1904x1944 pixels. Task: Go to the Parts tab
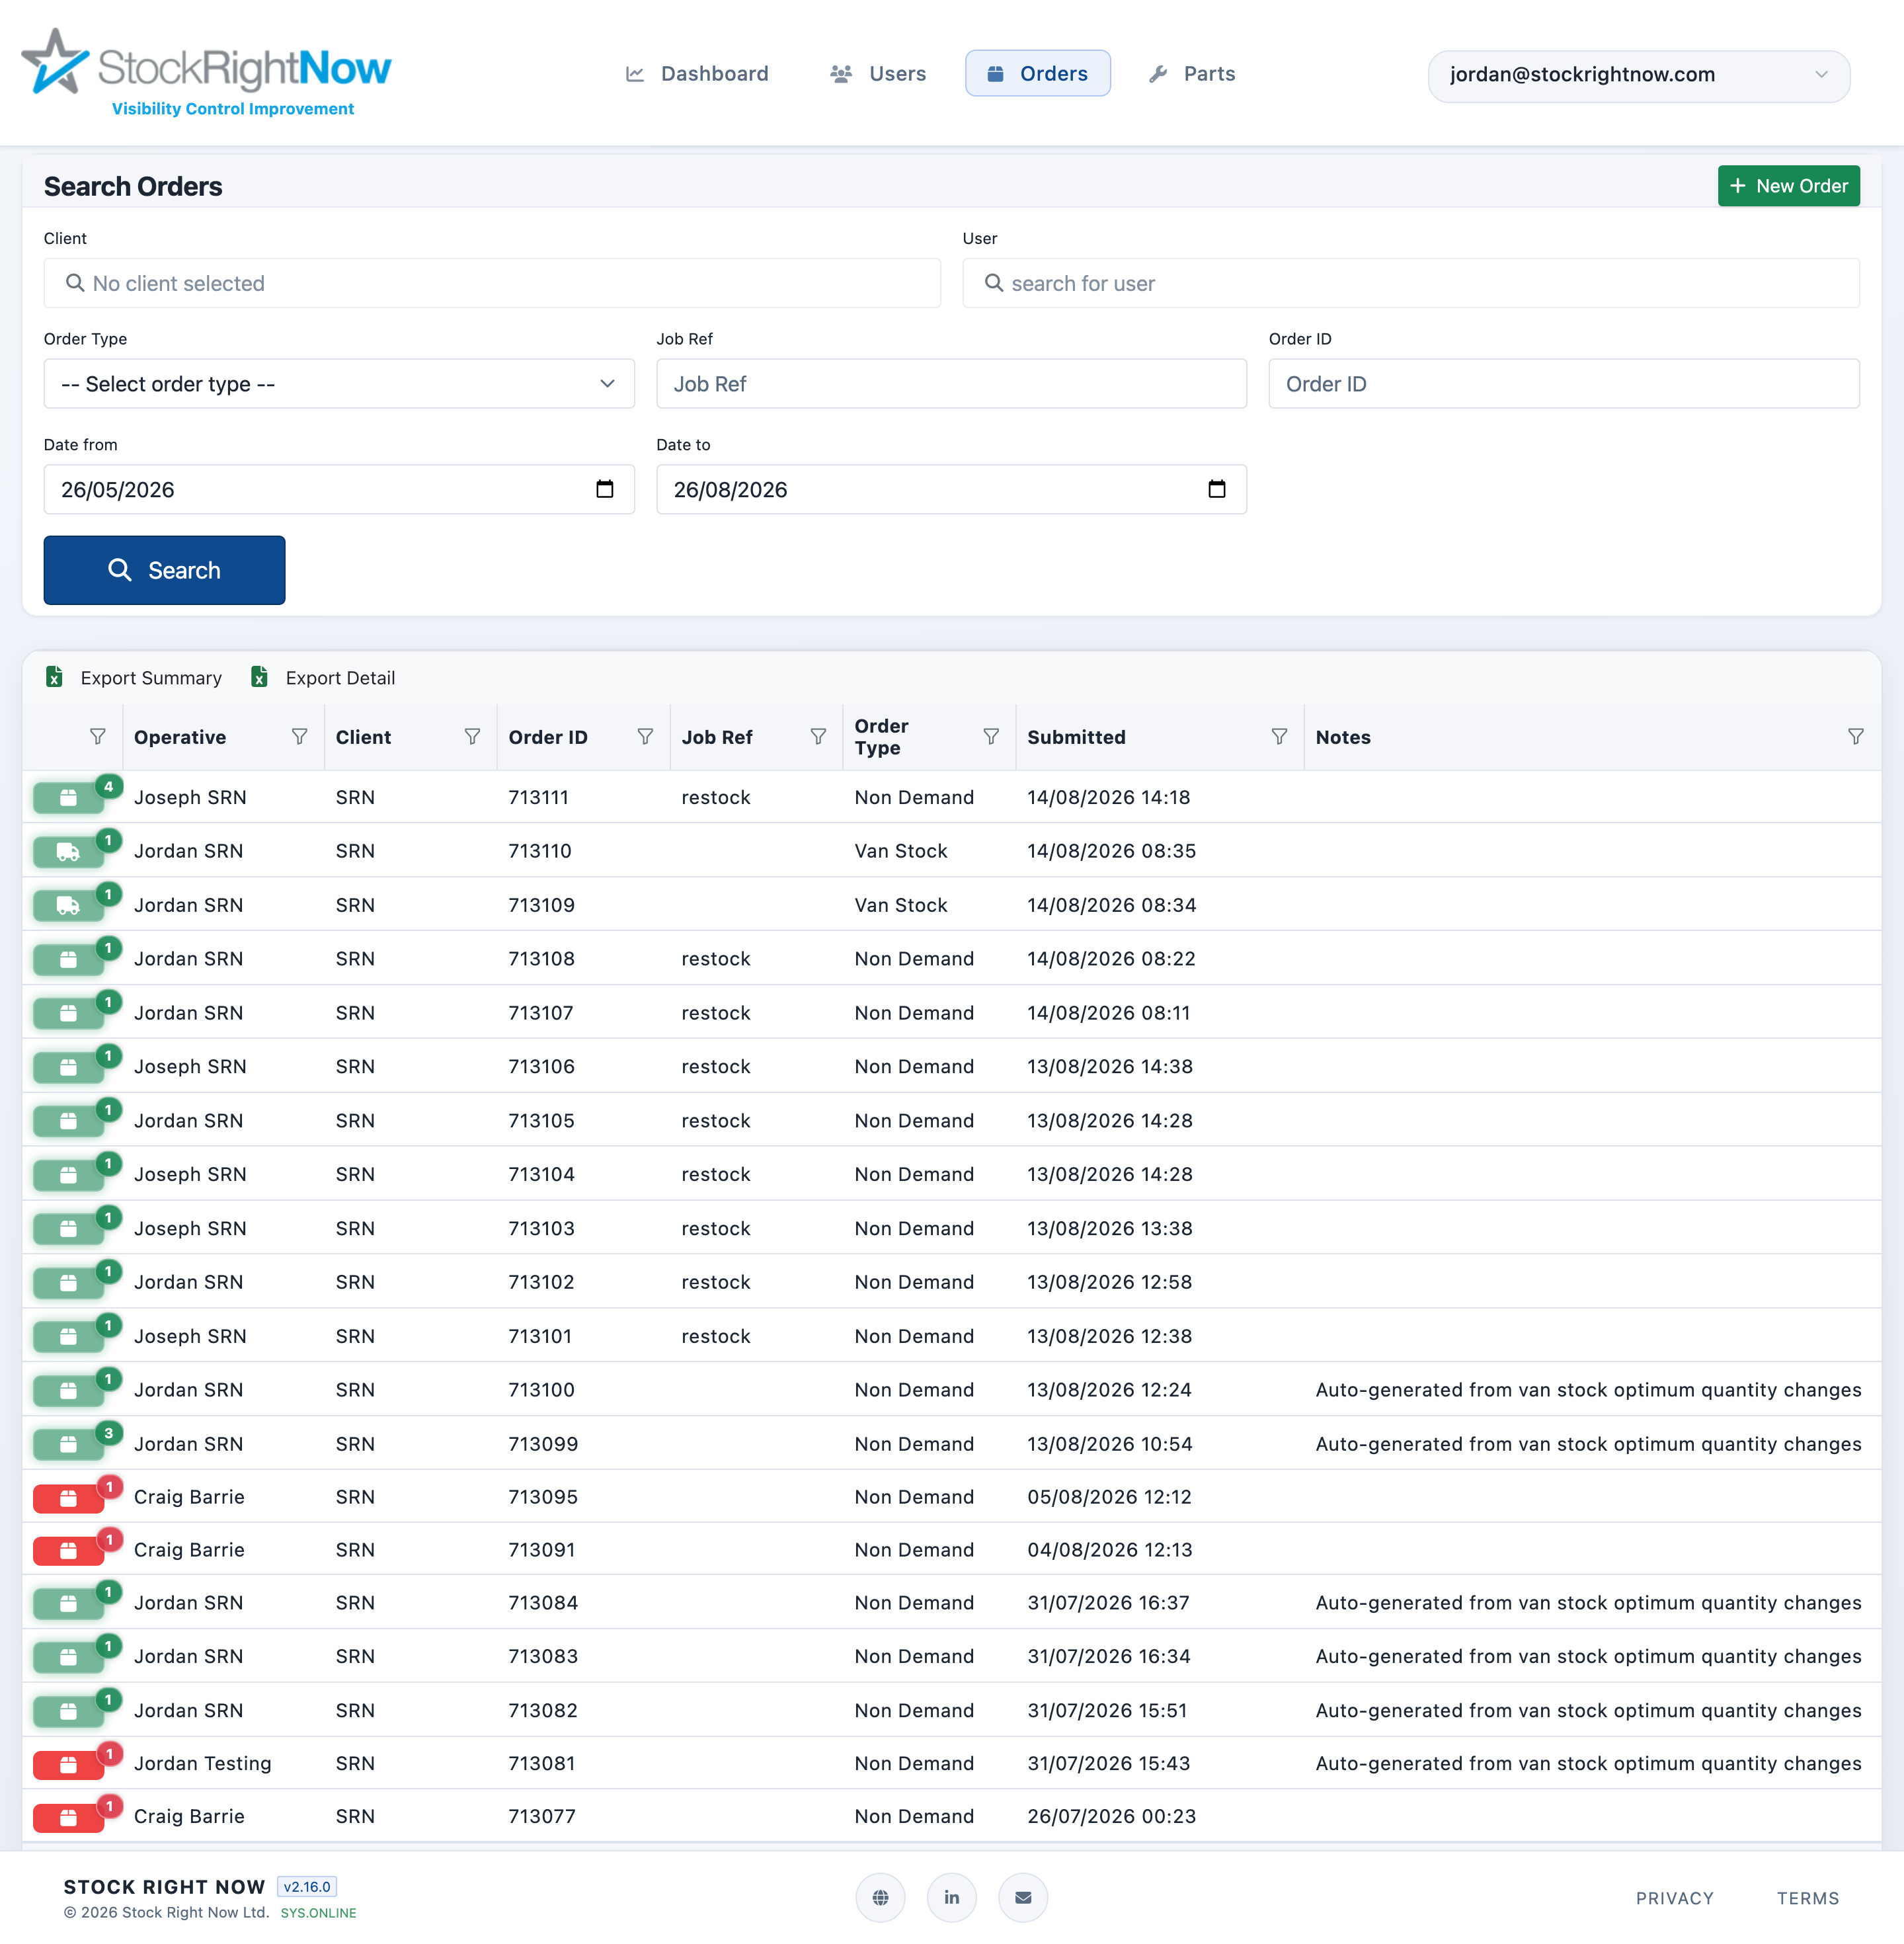point(1192,74)
